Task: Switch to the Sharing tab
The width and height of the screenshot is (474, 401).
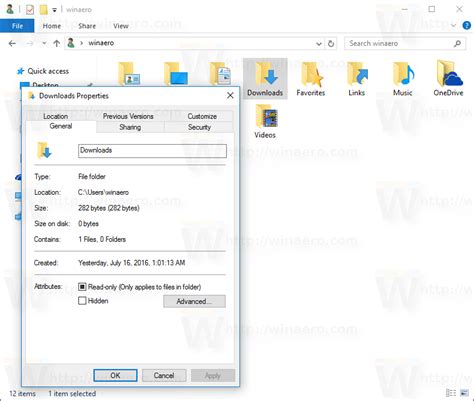Action: coord(130,127)
